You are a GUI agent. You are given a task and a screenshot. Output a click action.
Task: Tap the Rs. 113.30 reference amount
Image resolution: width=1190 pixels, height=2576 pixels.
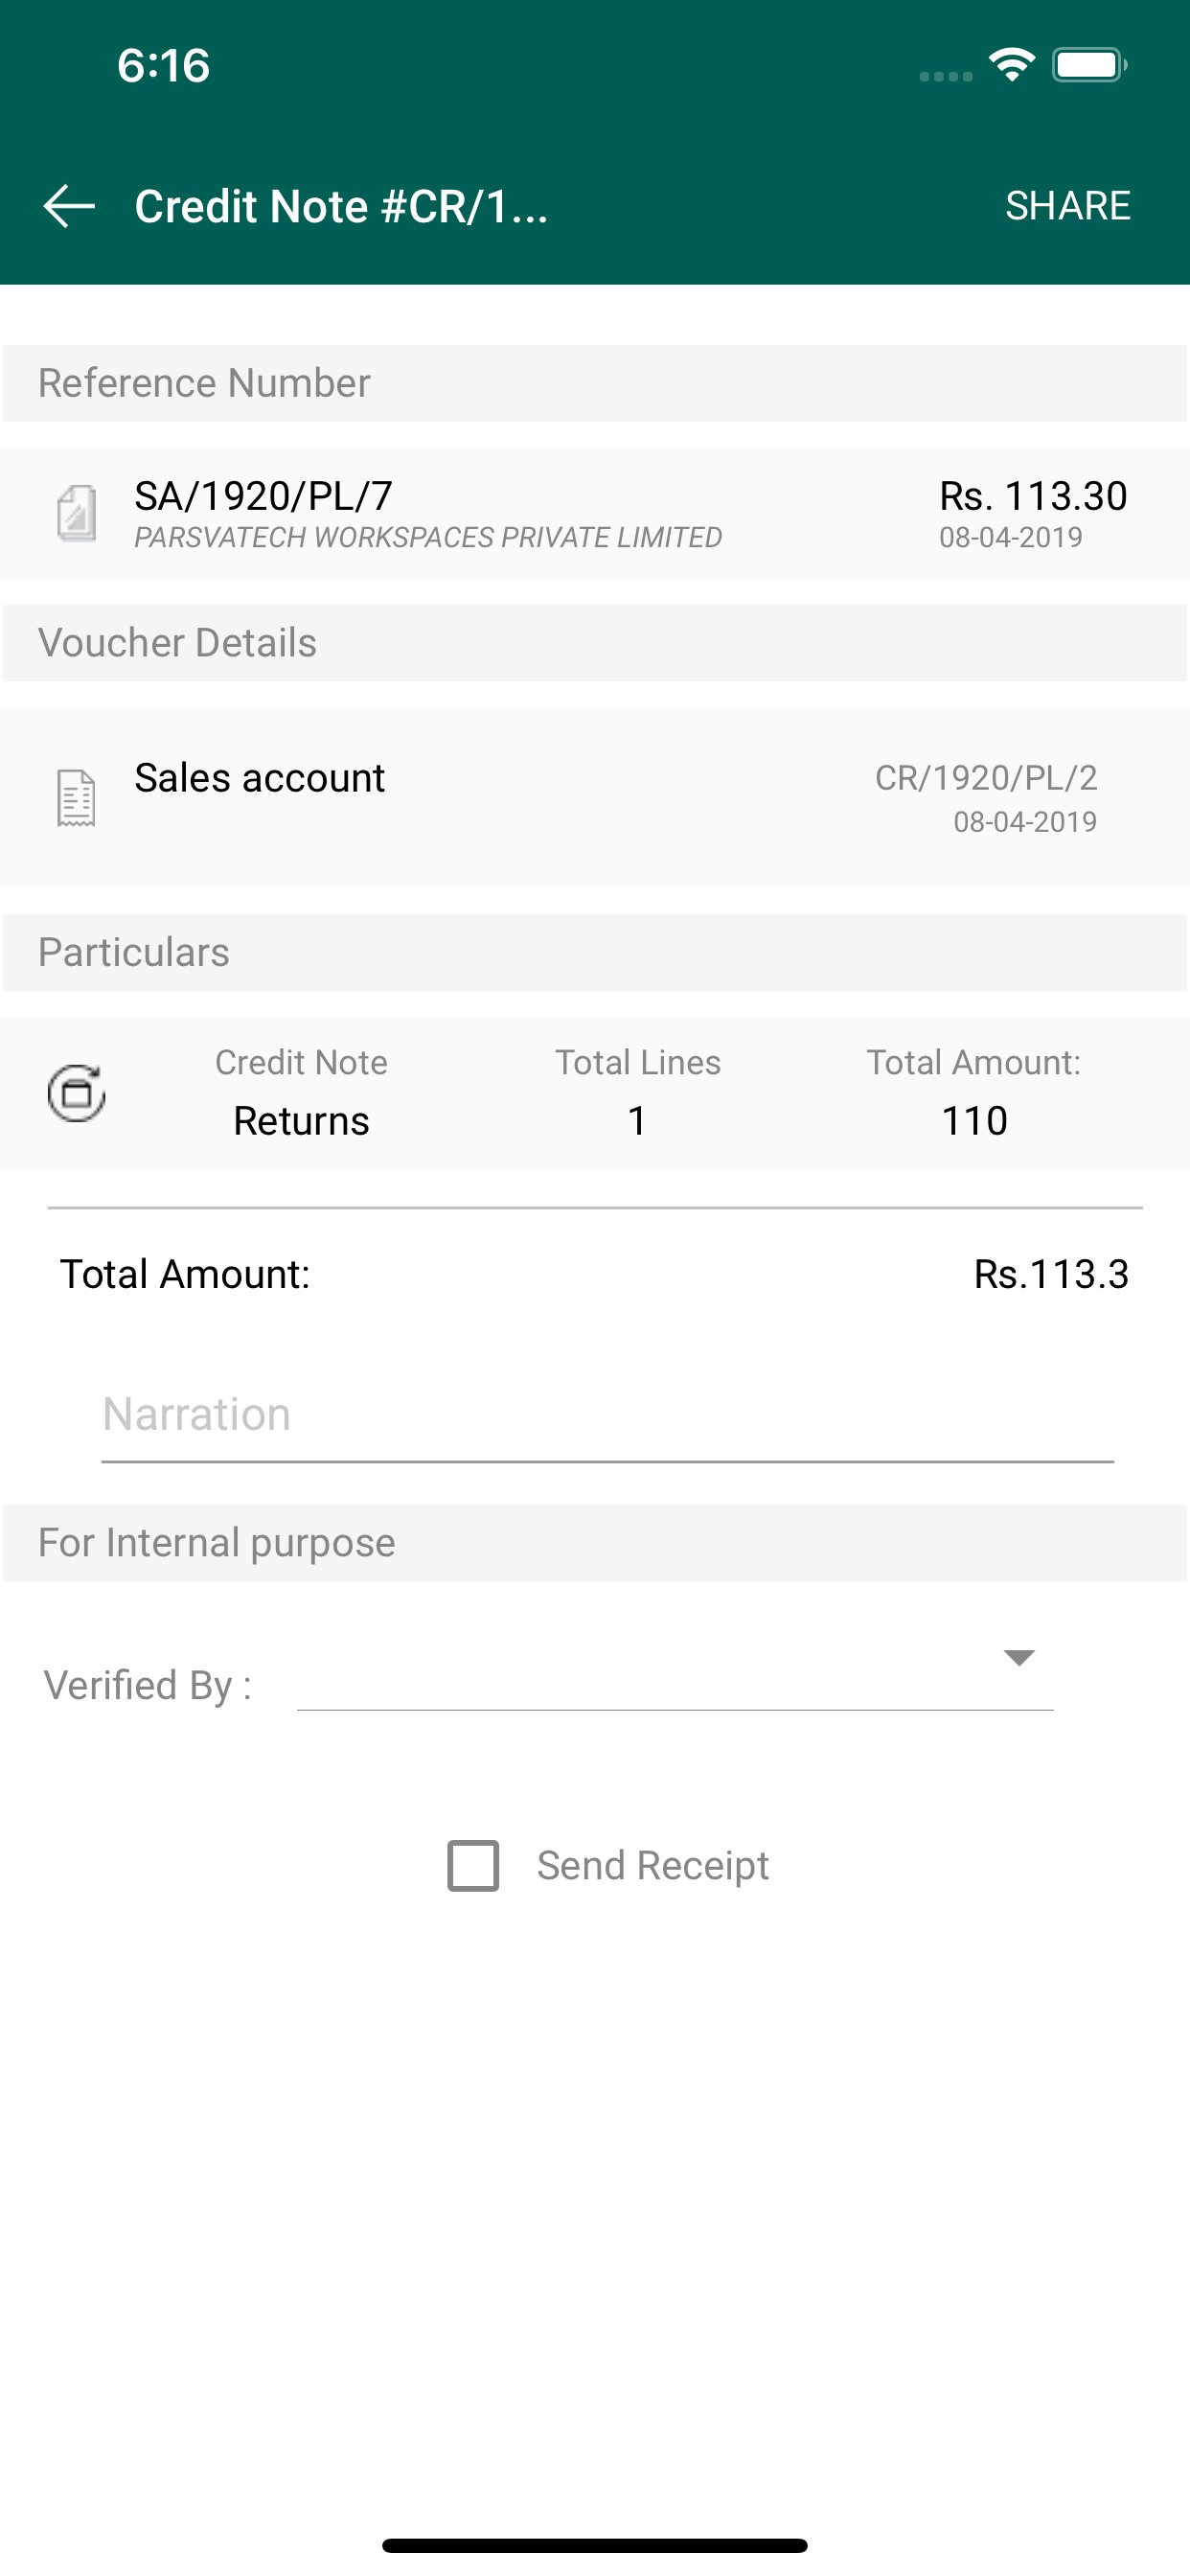tap(1033, 496)
